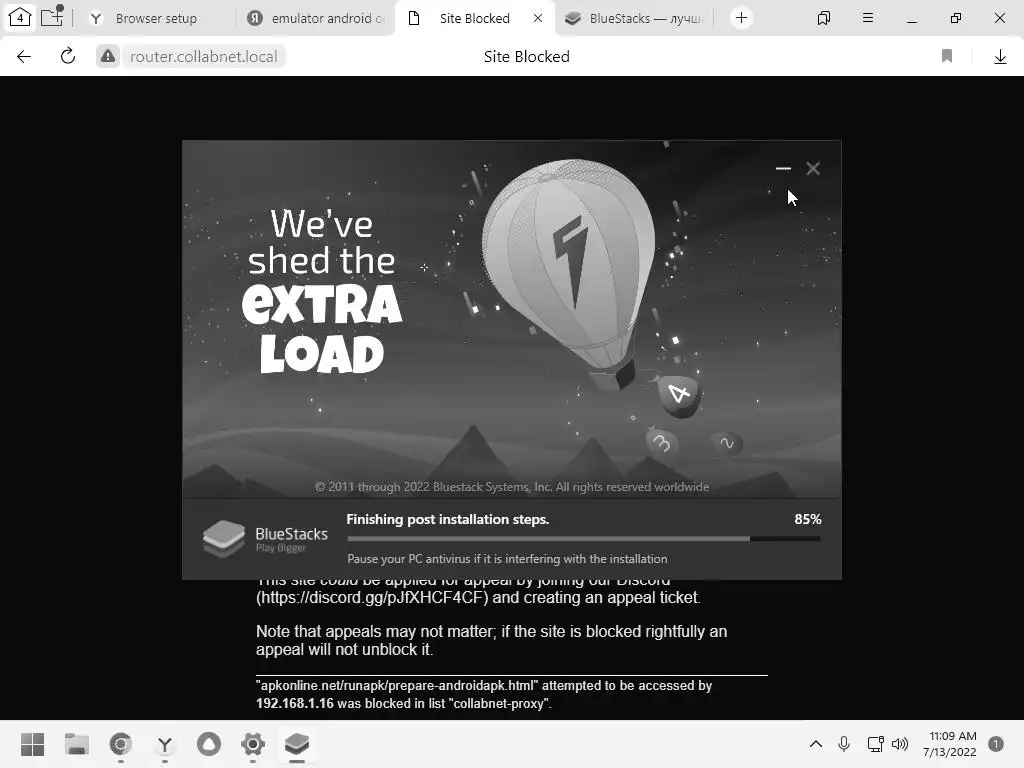Go back to the previous page
This screenshot has height=768, width=1024.
[24, 57]
